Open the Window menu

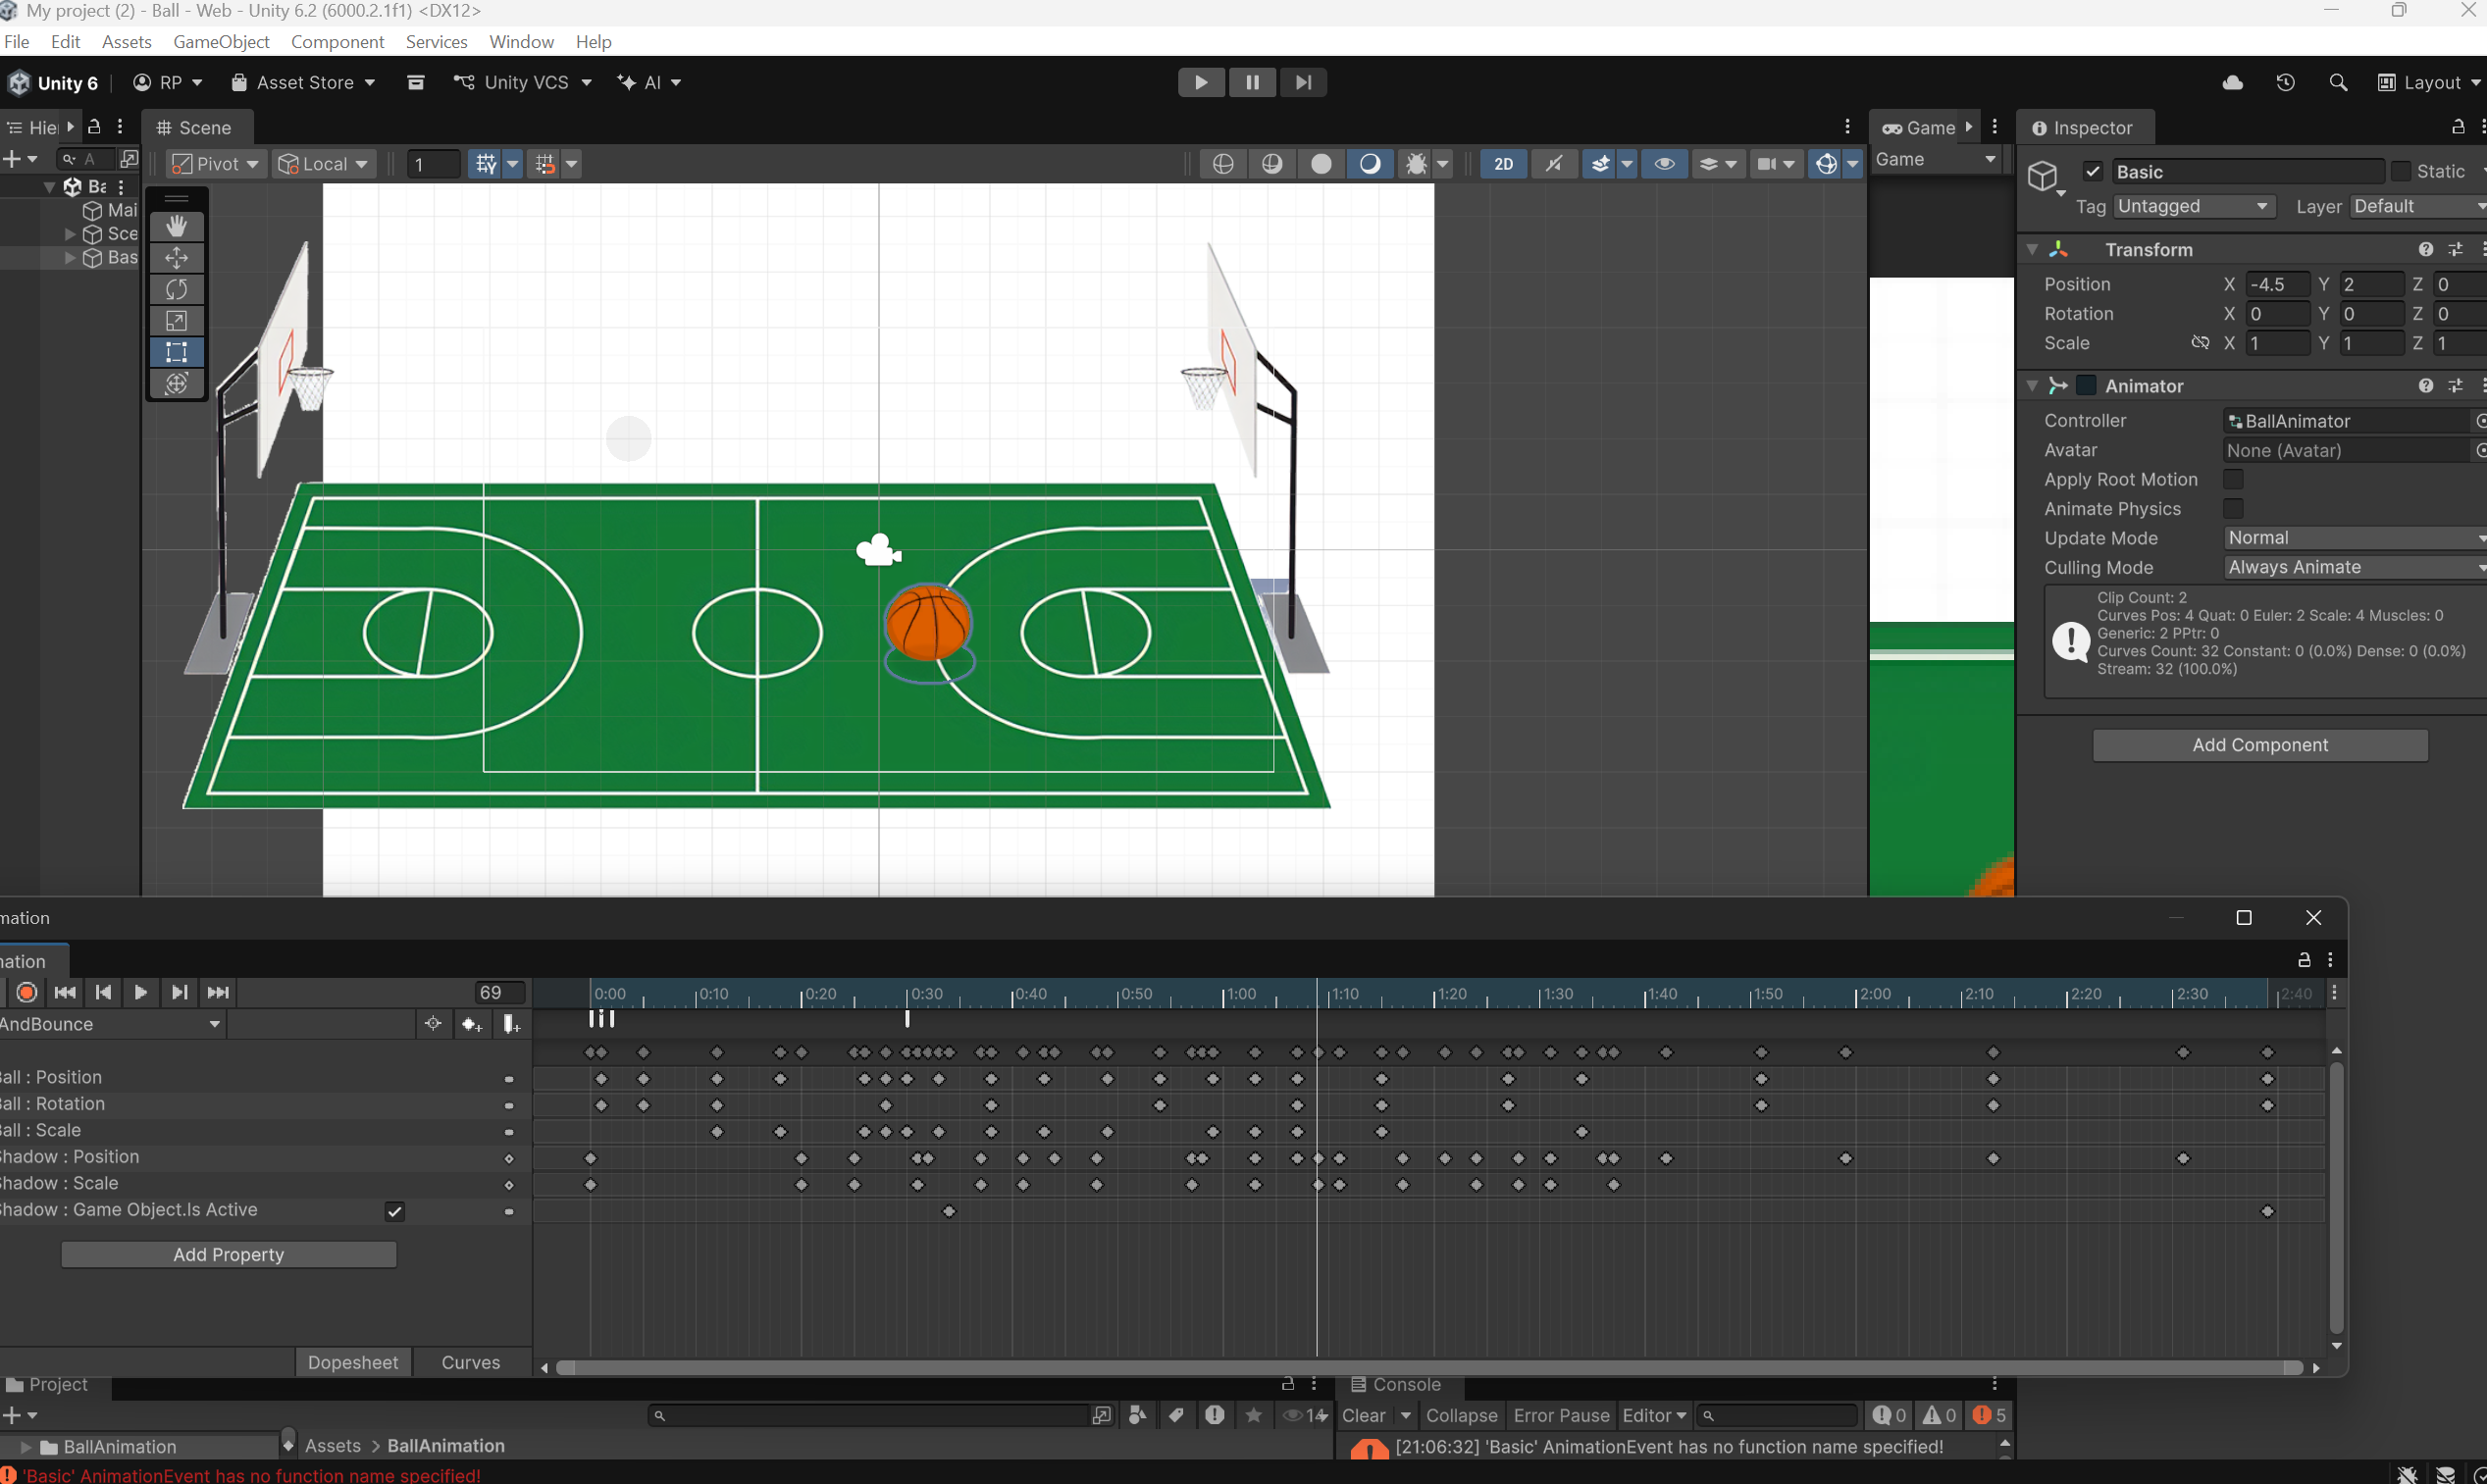[x=521, y=41]
